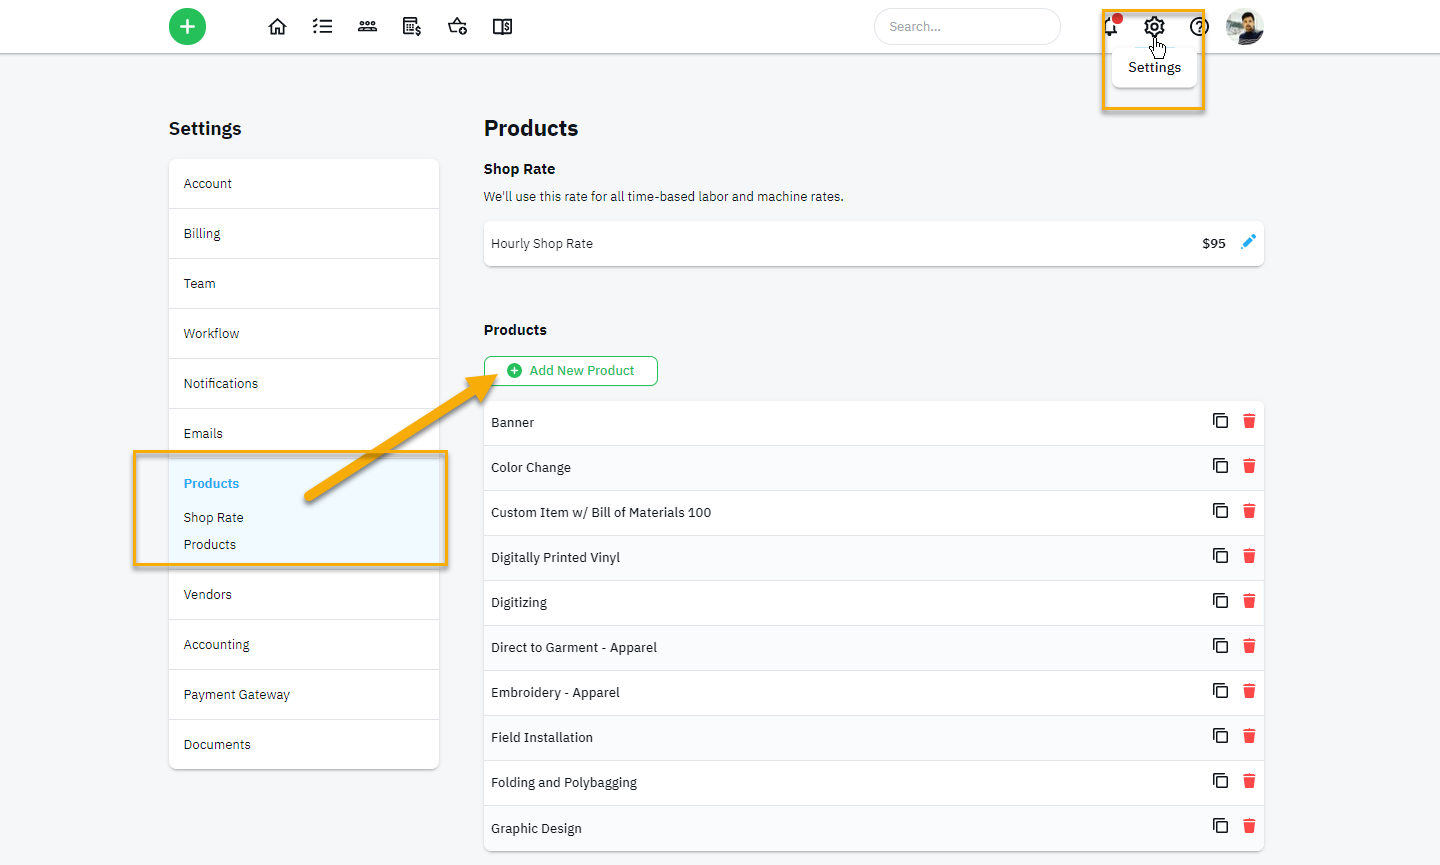This screenshot has width=1440, height=865.
Task: Delete Embroidery - Apparel product
Action: tap(1249, 691)
